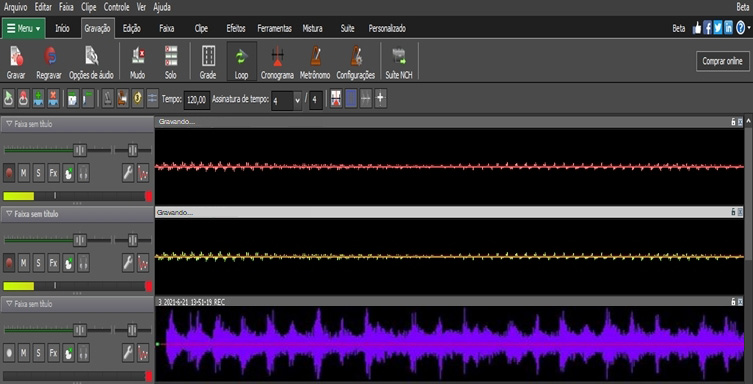Collapse the third Faixa sem título track
Viewport: 753px width, 384px height.
click(9, 304)
